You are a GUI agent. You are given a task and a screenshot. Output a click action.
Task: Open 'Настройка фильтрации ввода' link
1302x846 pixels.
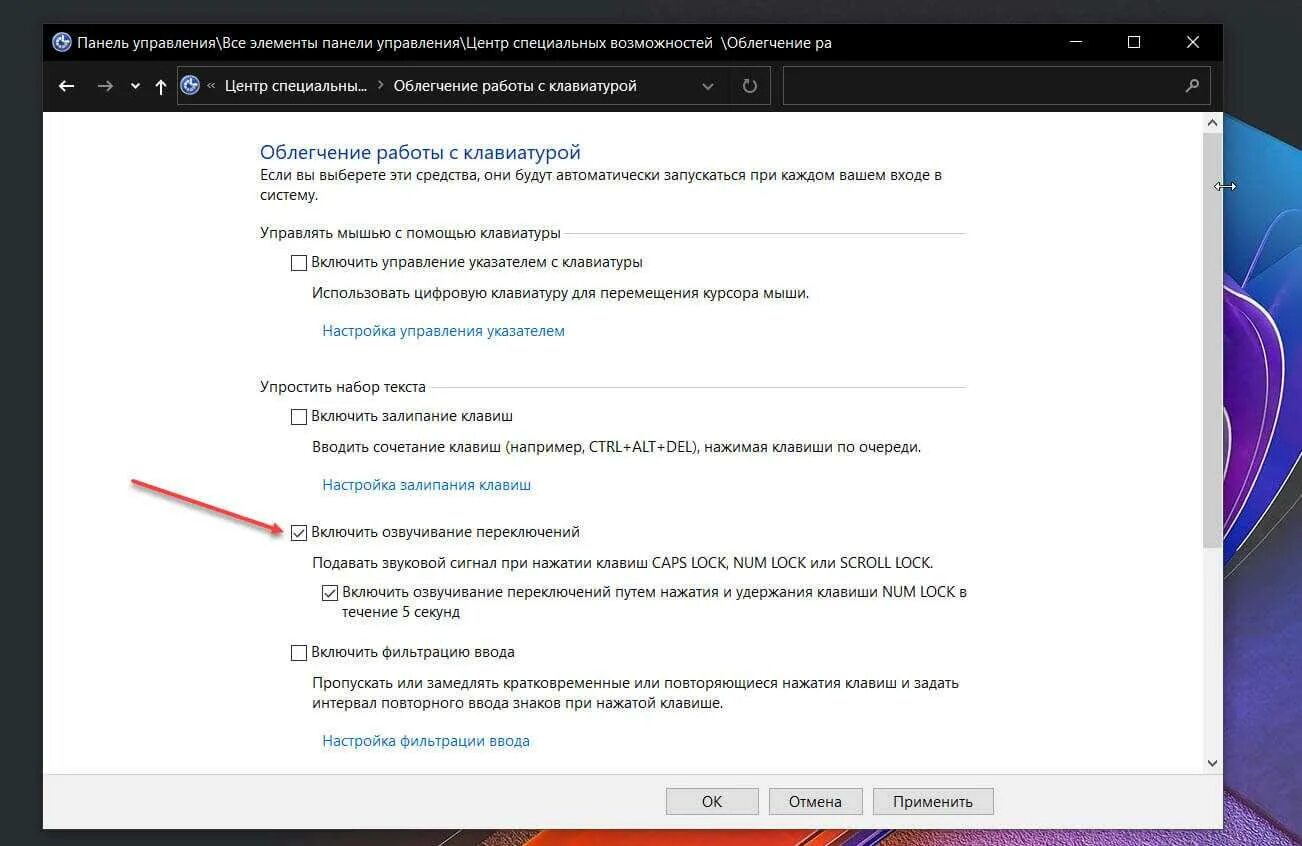[x=426, y=742]
